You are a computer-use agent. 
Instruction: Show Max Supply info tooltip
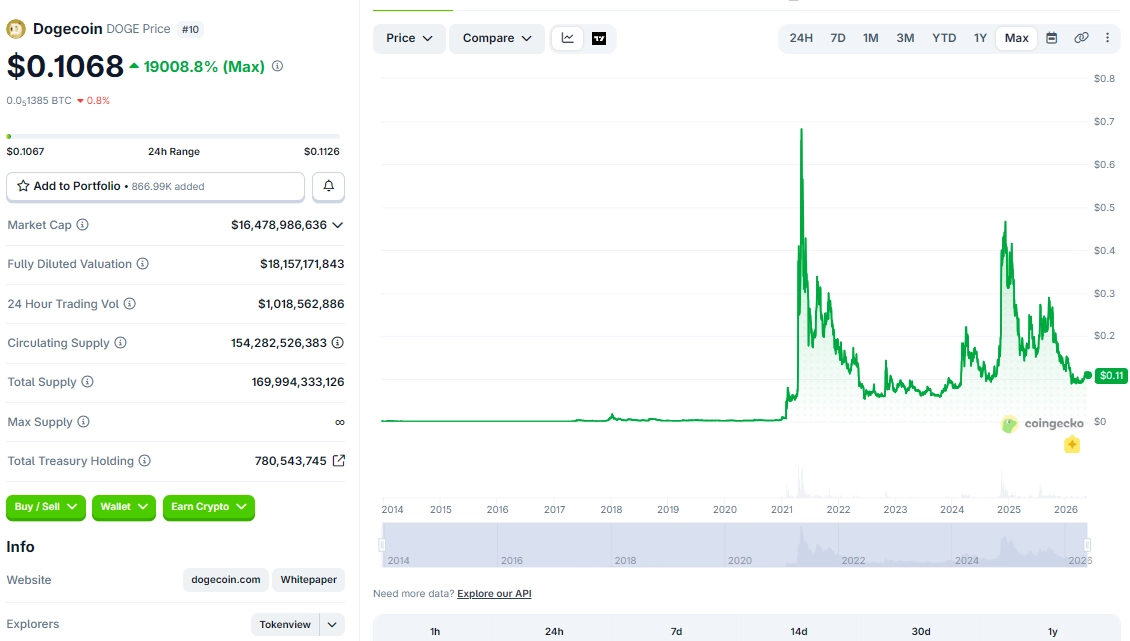point(84,421)
